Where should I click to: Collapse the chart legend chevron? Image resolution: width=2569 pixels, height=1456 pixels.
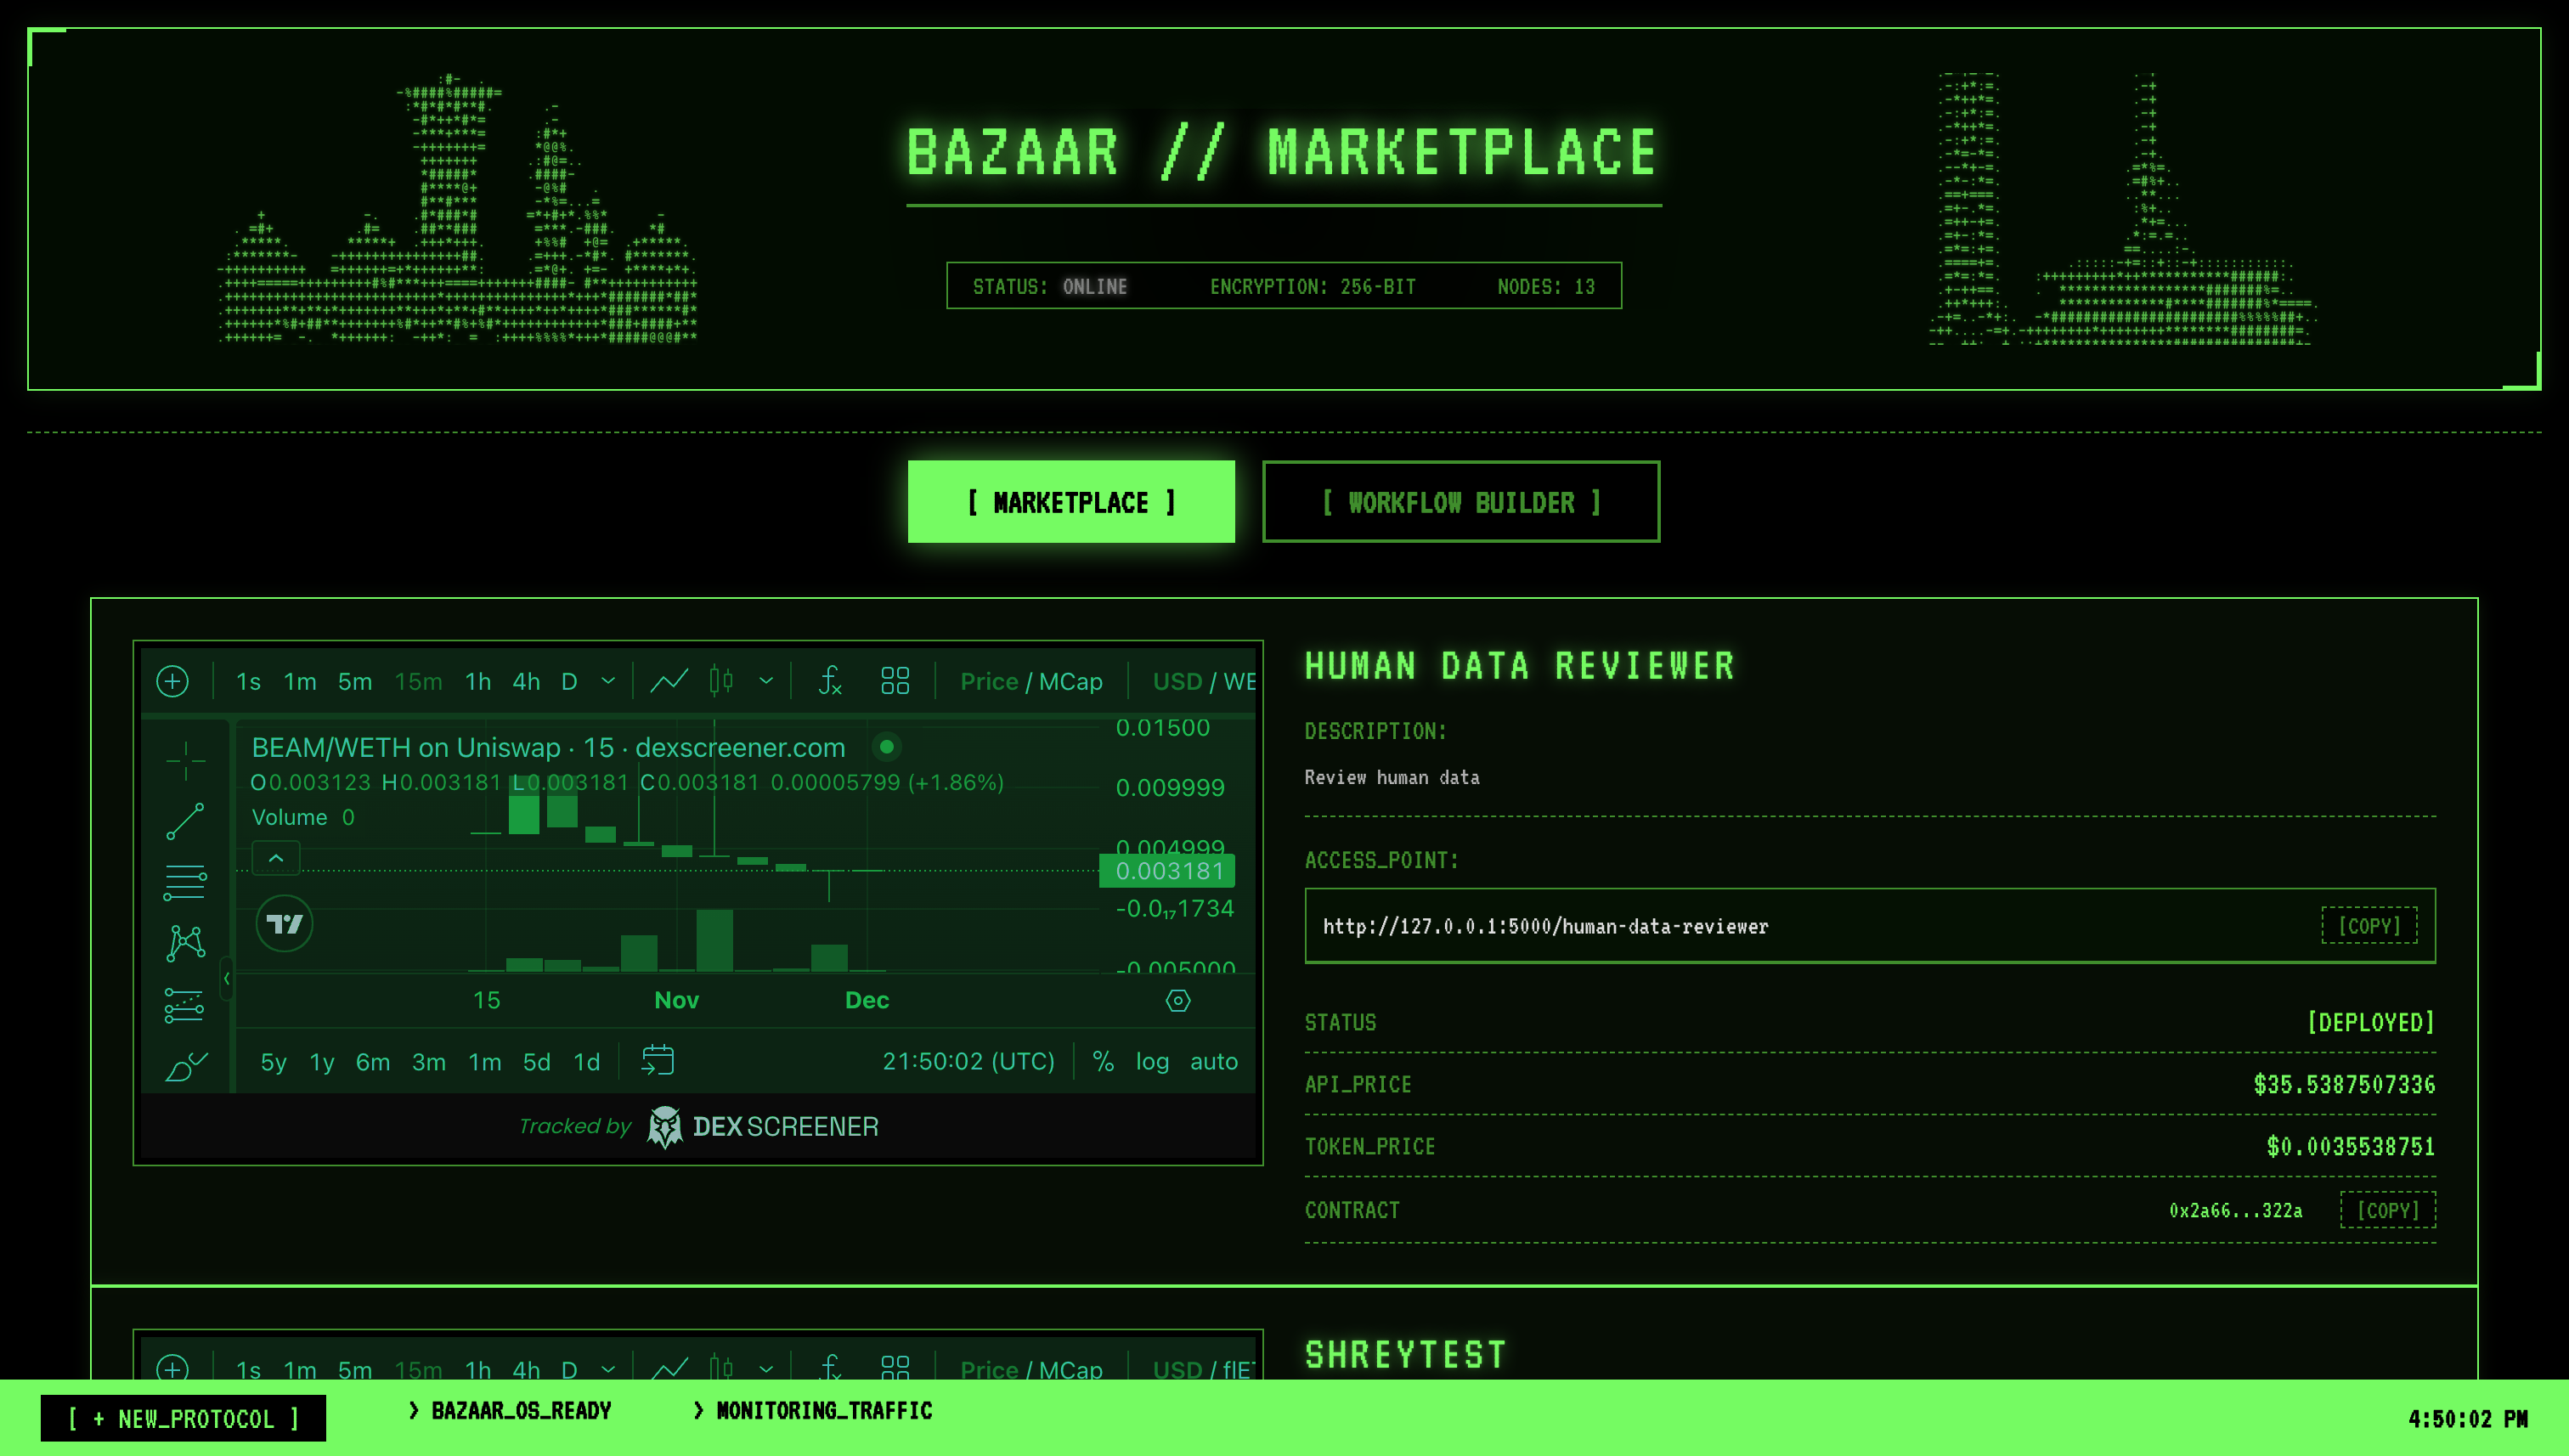(x=276, y=858)
